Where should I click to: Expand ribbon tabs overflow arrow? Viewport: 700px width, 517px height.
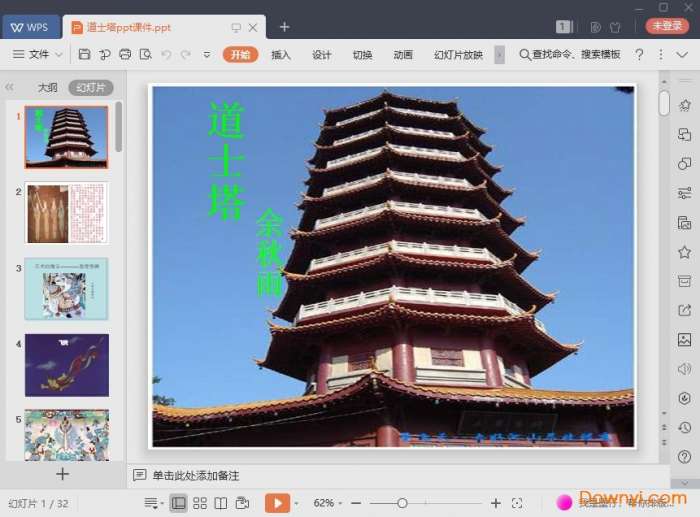click(500, 54)
